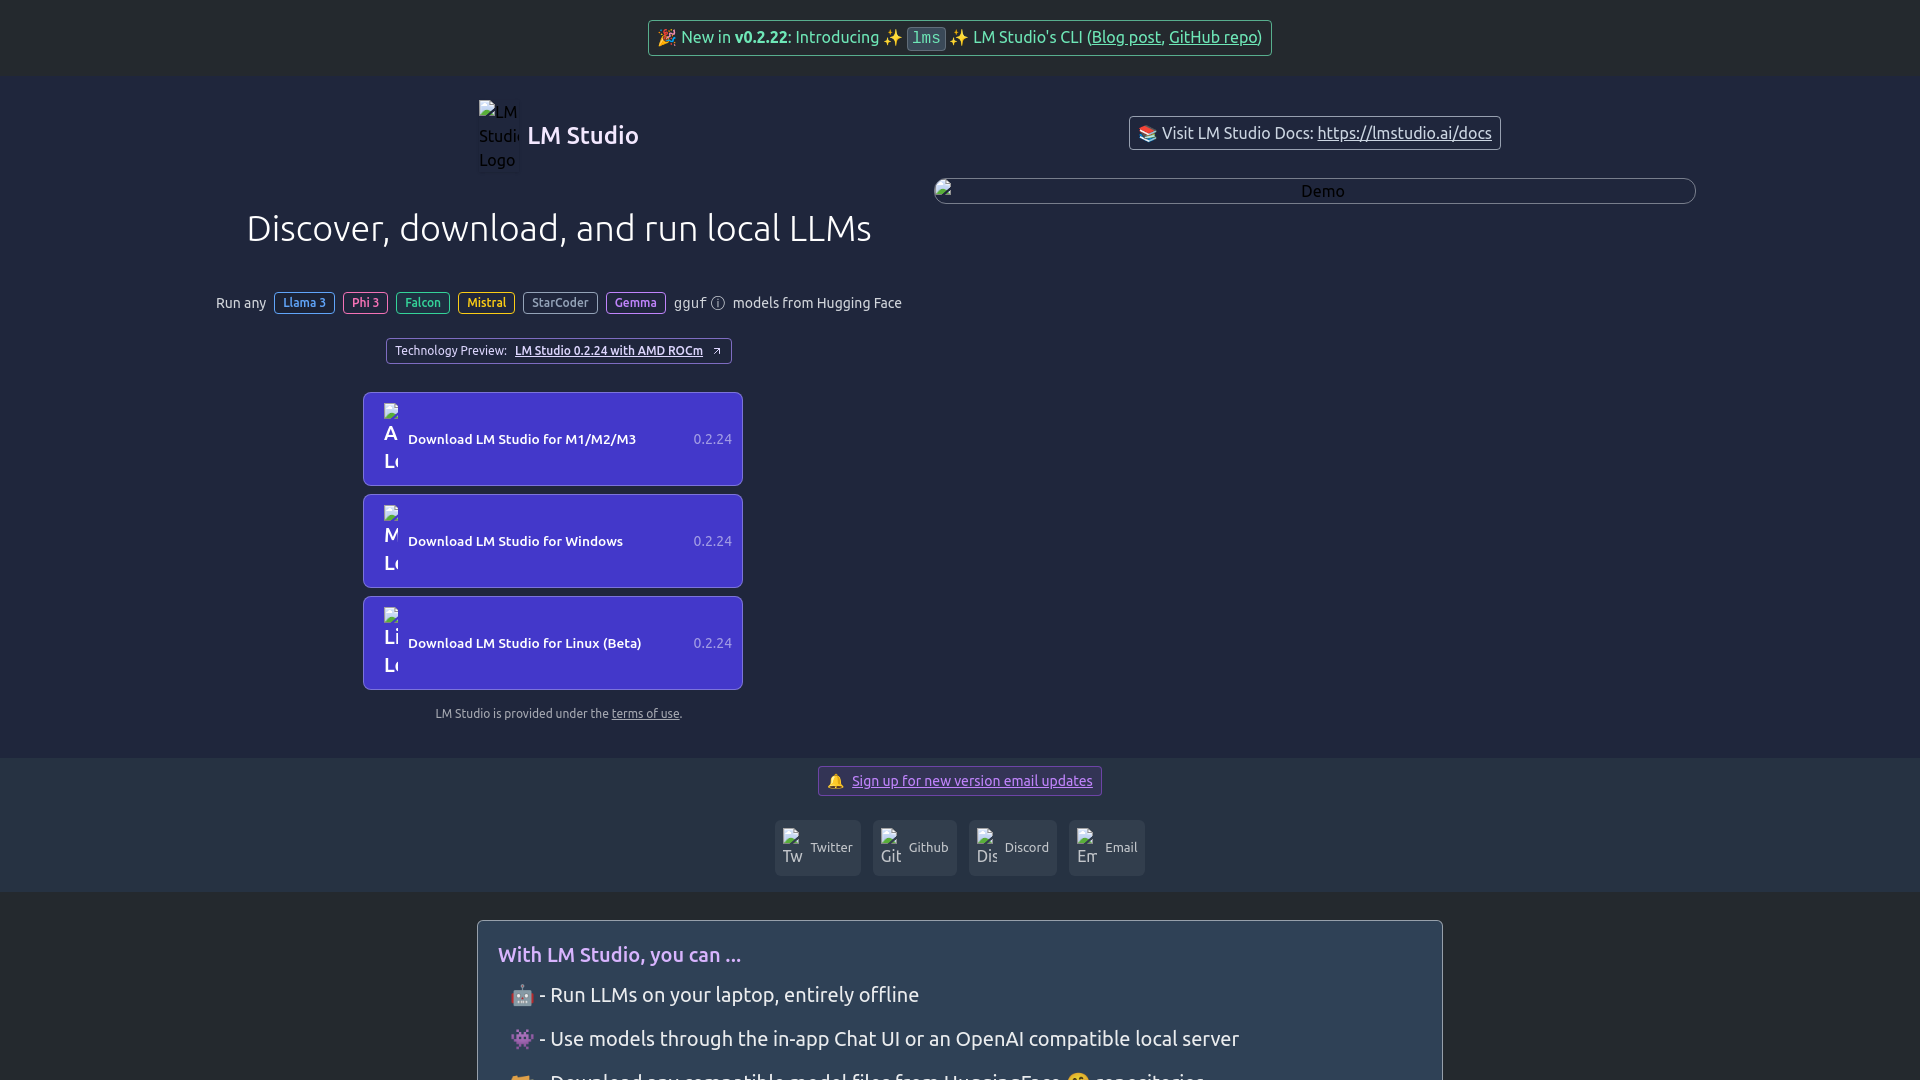Open the Blog post link
This screenshot has width=1920, height=1080.
1125,37
